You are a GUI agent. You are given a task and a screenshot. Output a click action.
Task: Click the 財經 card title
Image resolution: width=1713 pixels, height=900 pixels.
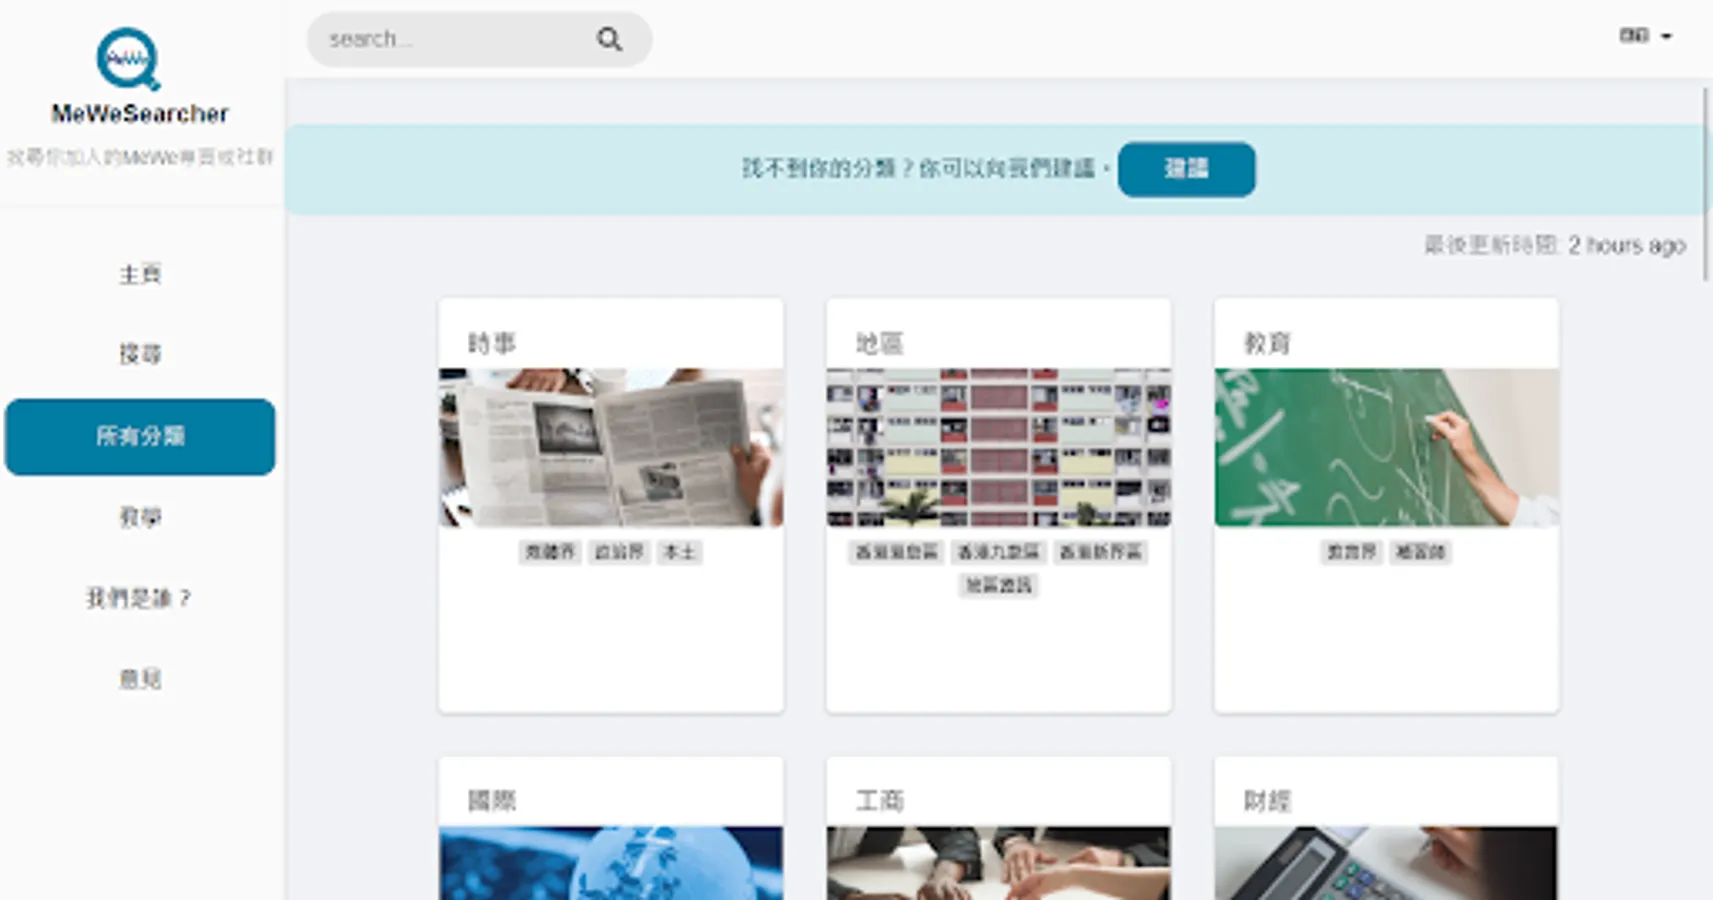coord(1267,801)
